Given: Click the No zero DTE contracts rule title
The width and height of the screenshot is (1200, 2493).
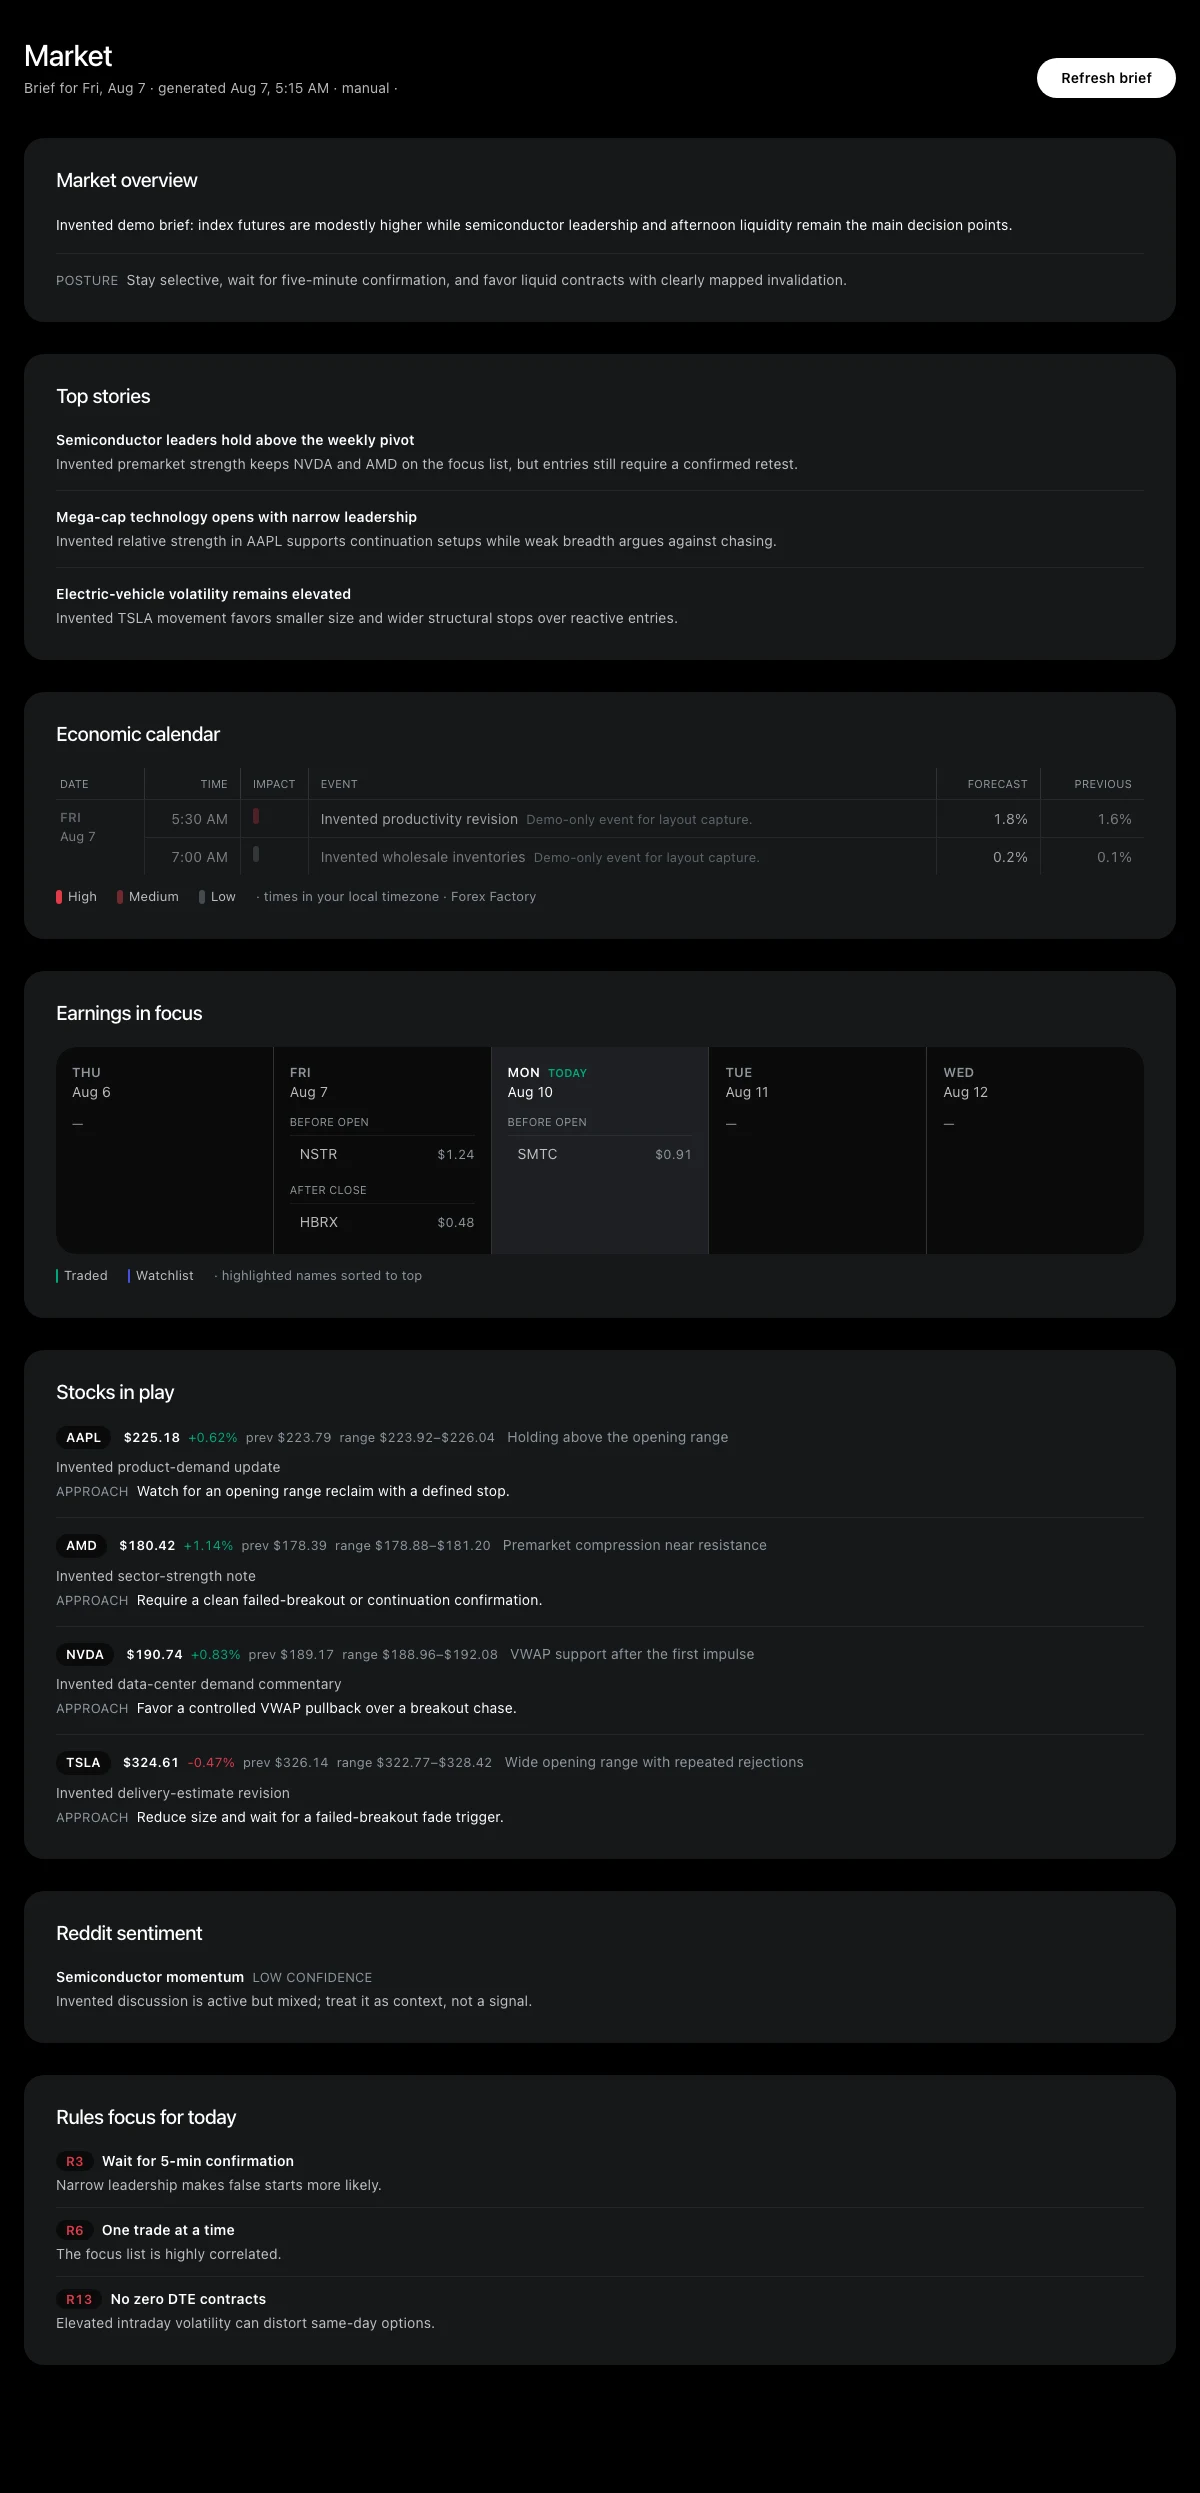Looking at the screenshot, I should [x=188, y=2299].
